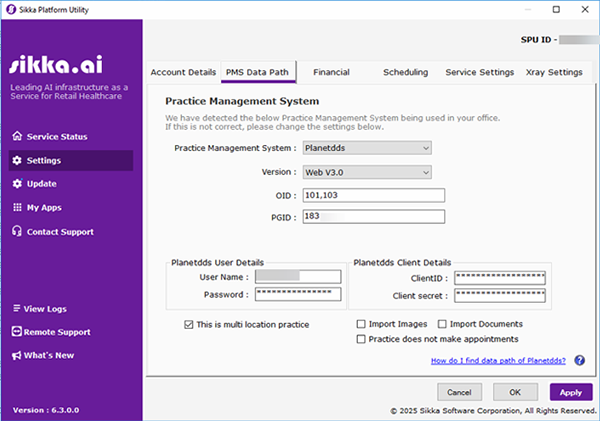Screen dimensions: 600x421
Task: Open the Scheduling tab
Action: point(406,72)
